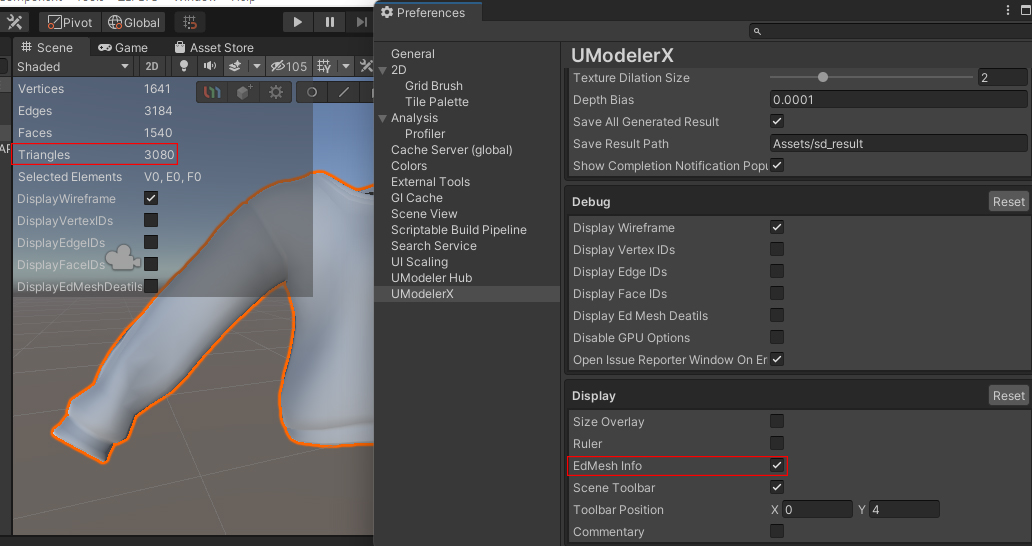
Task: Switch to the Scene tab
Action: point(47,47)
